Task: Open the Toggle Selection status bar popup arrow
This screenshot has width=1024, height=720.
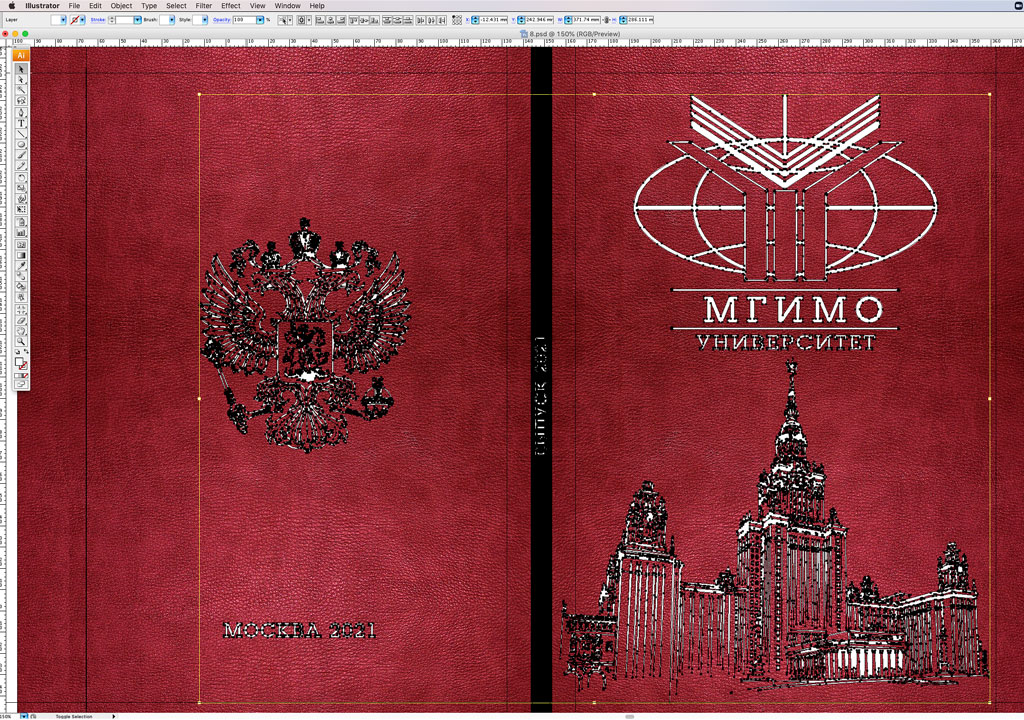Action: pyautogui.click(x=114, y=717)
